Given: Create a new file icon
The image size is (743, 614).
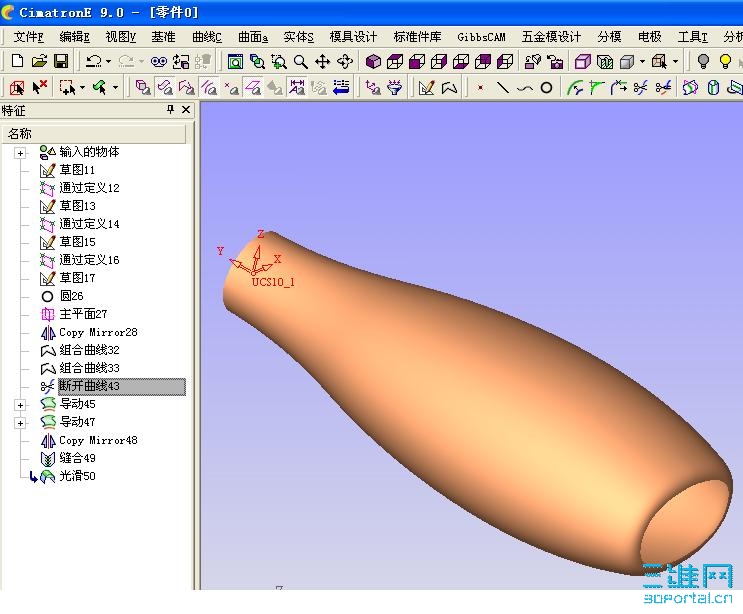Looking at the screenshot, I should pos(17,61).
